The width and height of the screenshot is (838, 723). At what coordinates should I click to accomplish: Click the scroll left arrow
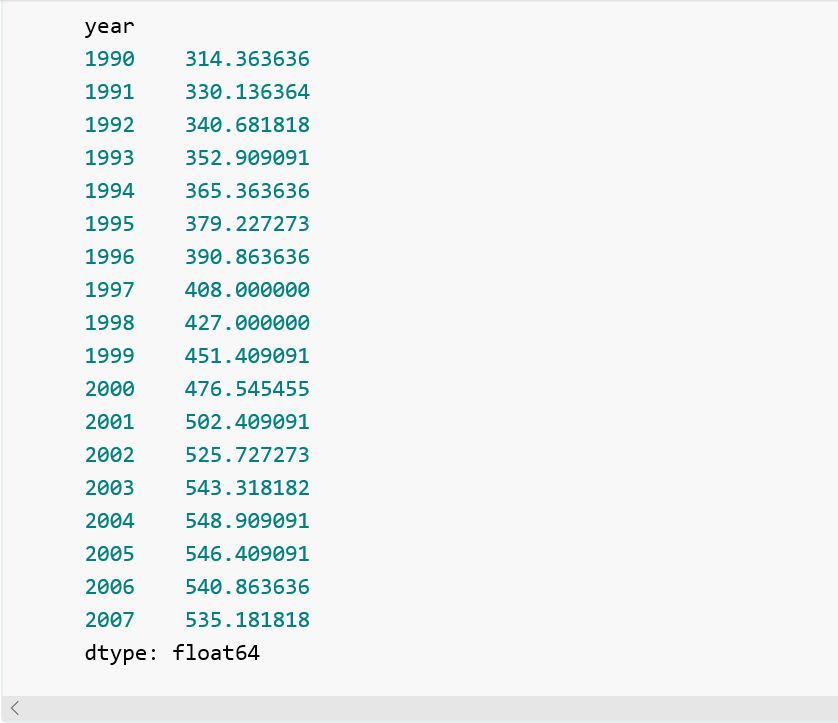[x=14, y=709]
